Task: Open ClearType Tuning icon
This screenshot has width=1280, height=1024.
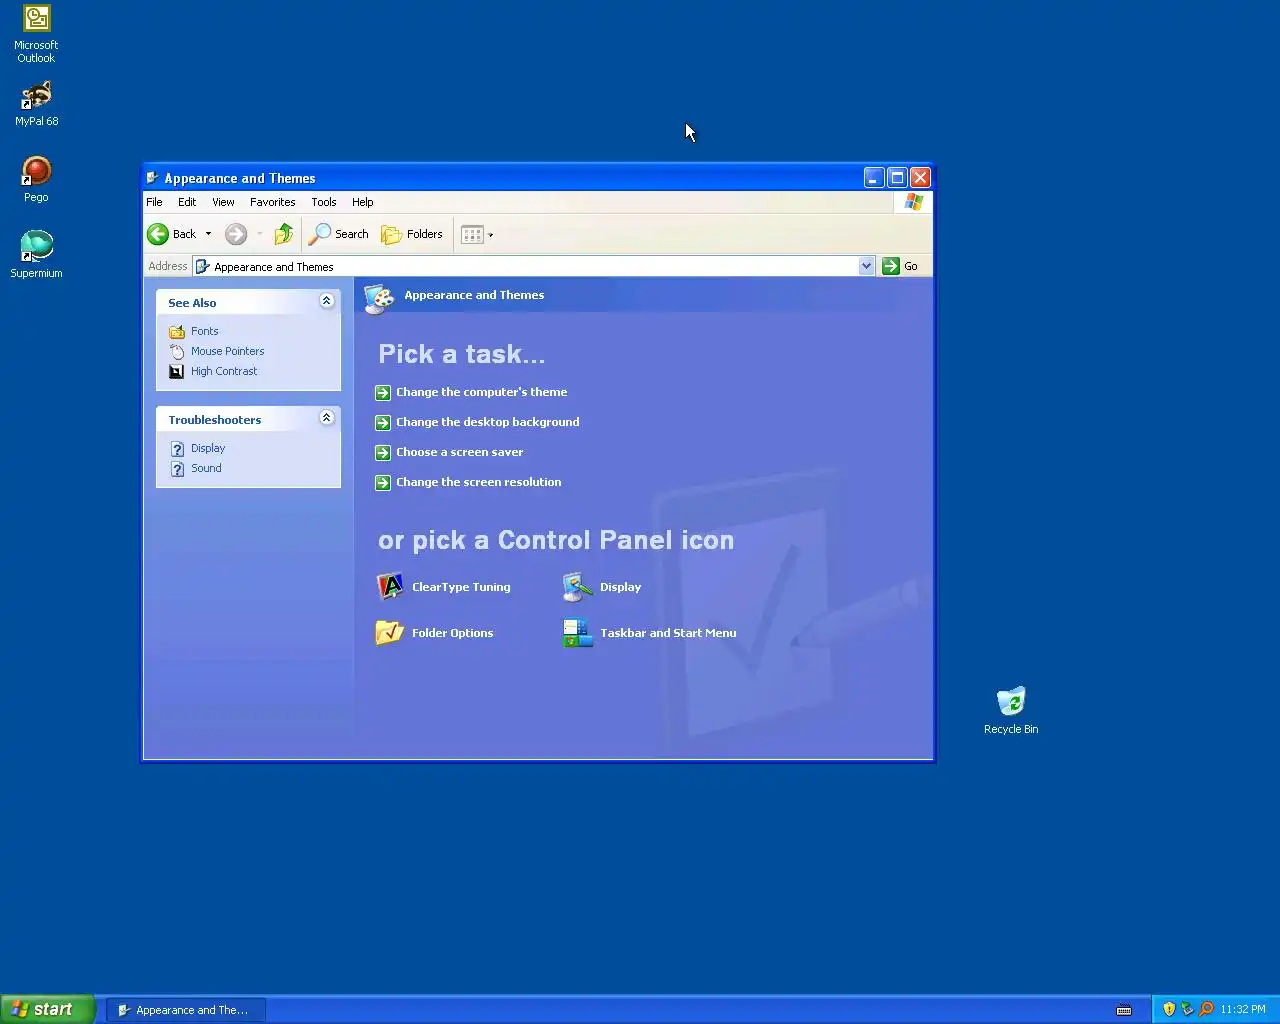Action: (x=443, y=587)
